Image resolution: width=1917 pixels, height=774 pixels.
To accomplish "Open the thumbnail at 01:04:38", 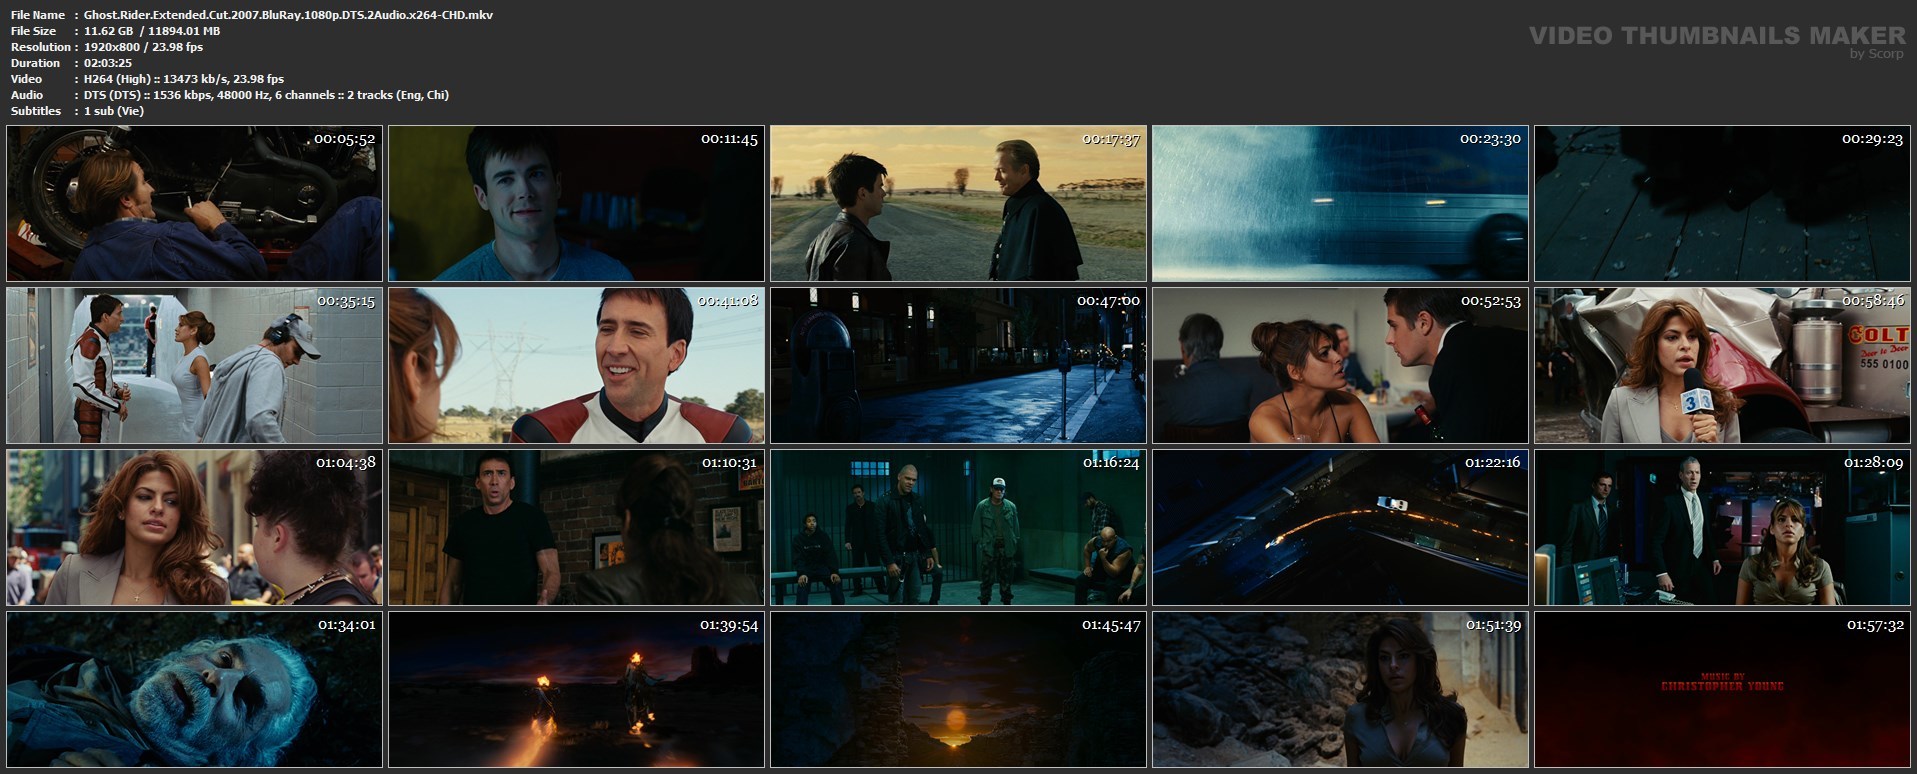I will click(194, 527).
